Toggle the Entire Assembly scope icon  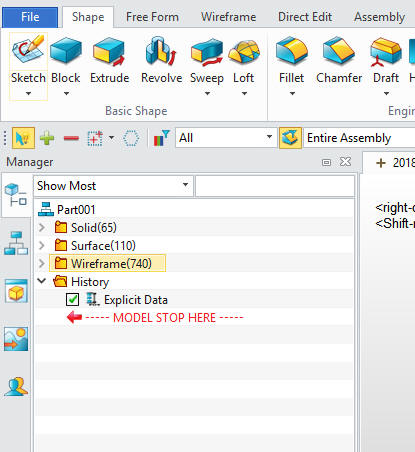tap(290, 138)
